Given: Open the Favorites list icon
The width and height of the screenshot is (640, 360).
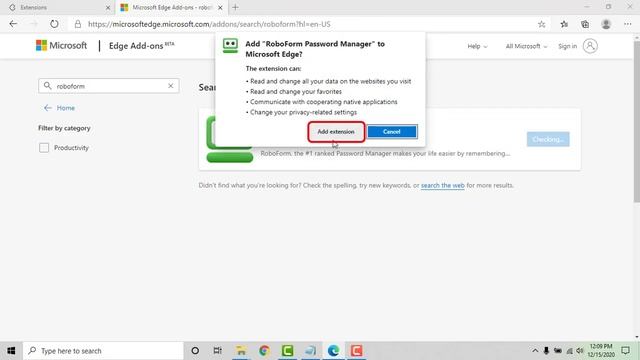Looking at the screenshot, I should point(564,24).
